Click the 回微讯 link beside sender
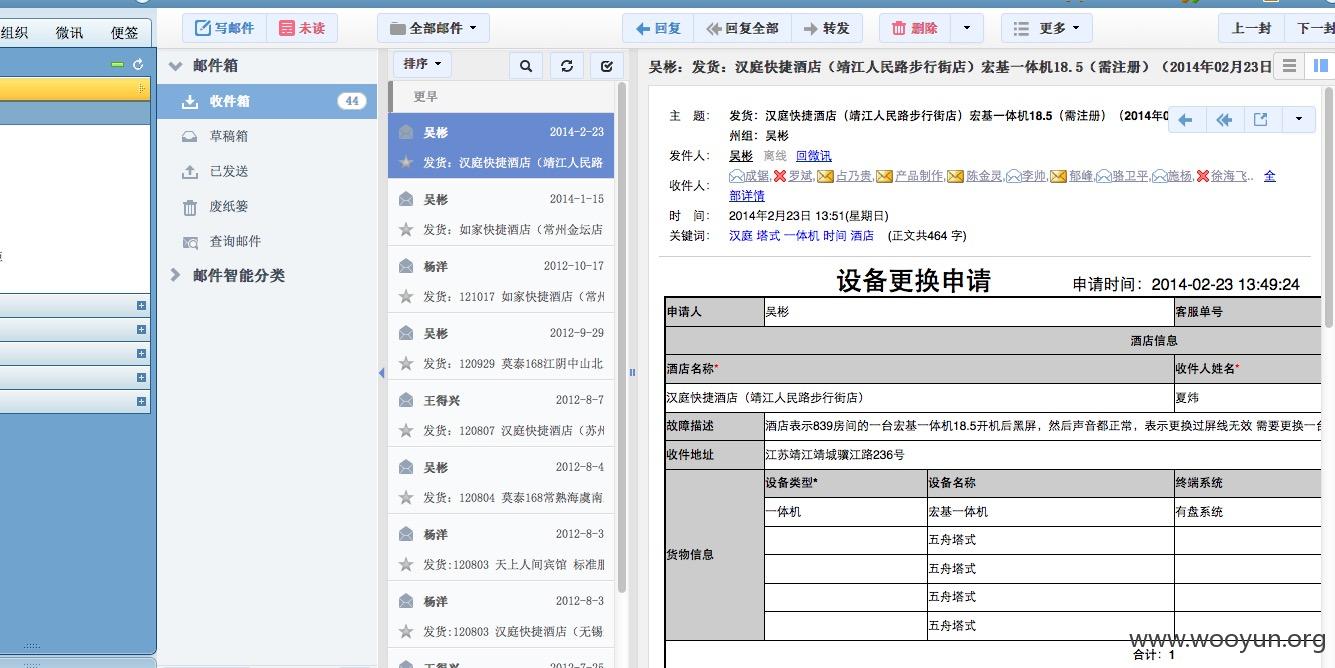This screenshot has width=1335, height=668. 813,156
